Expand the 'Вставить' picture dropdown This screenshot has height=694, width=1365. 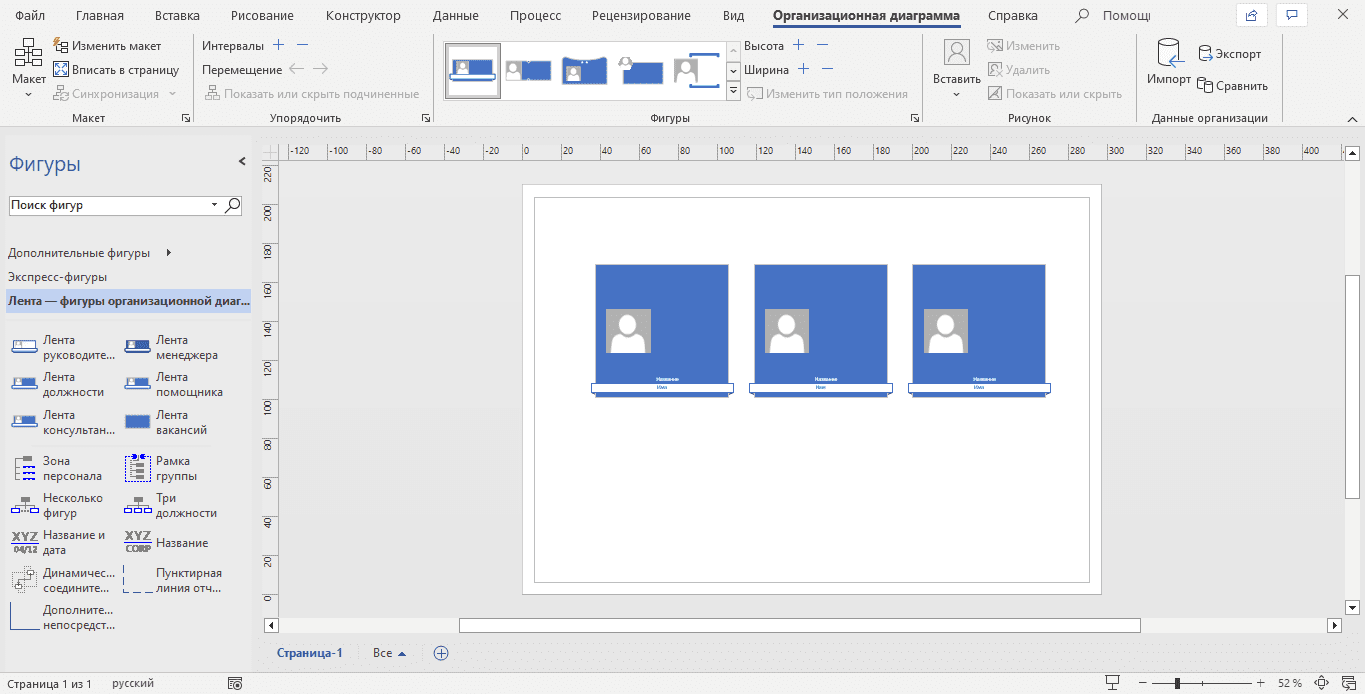[x=956, y=94]
